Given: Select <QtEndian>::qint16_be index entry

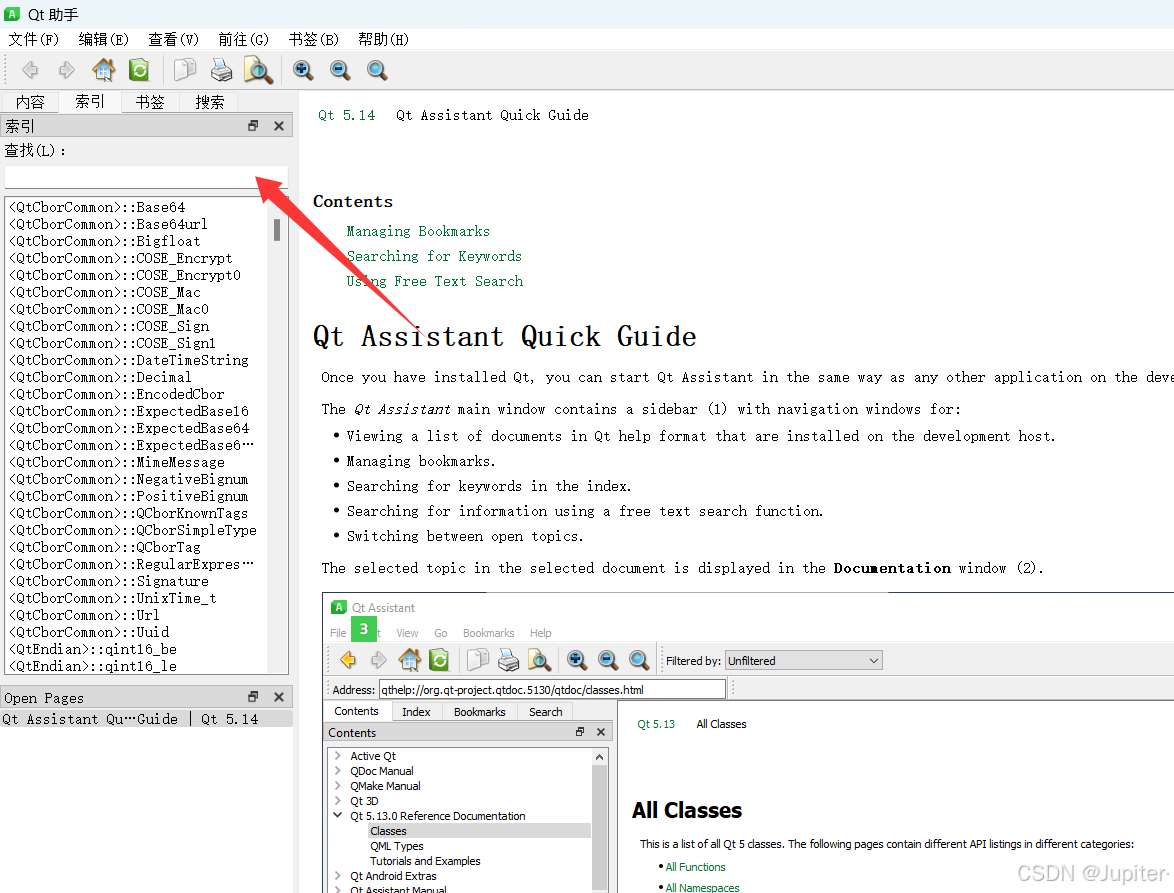Looking at the screenshot, I should click(x=92, y=650).
